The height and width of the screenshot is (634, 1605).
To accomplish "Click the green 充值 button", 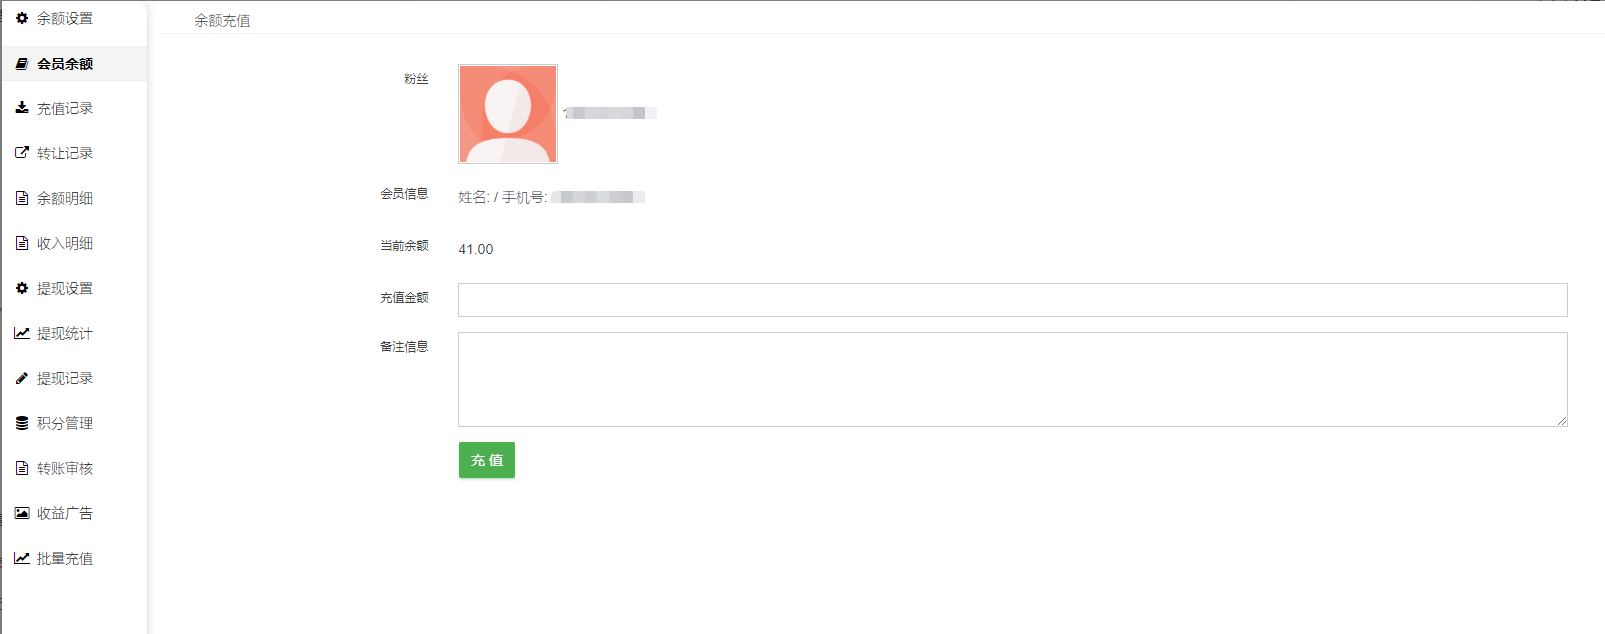I will (x=487, y=460).
